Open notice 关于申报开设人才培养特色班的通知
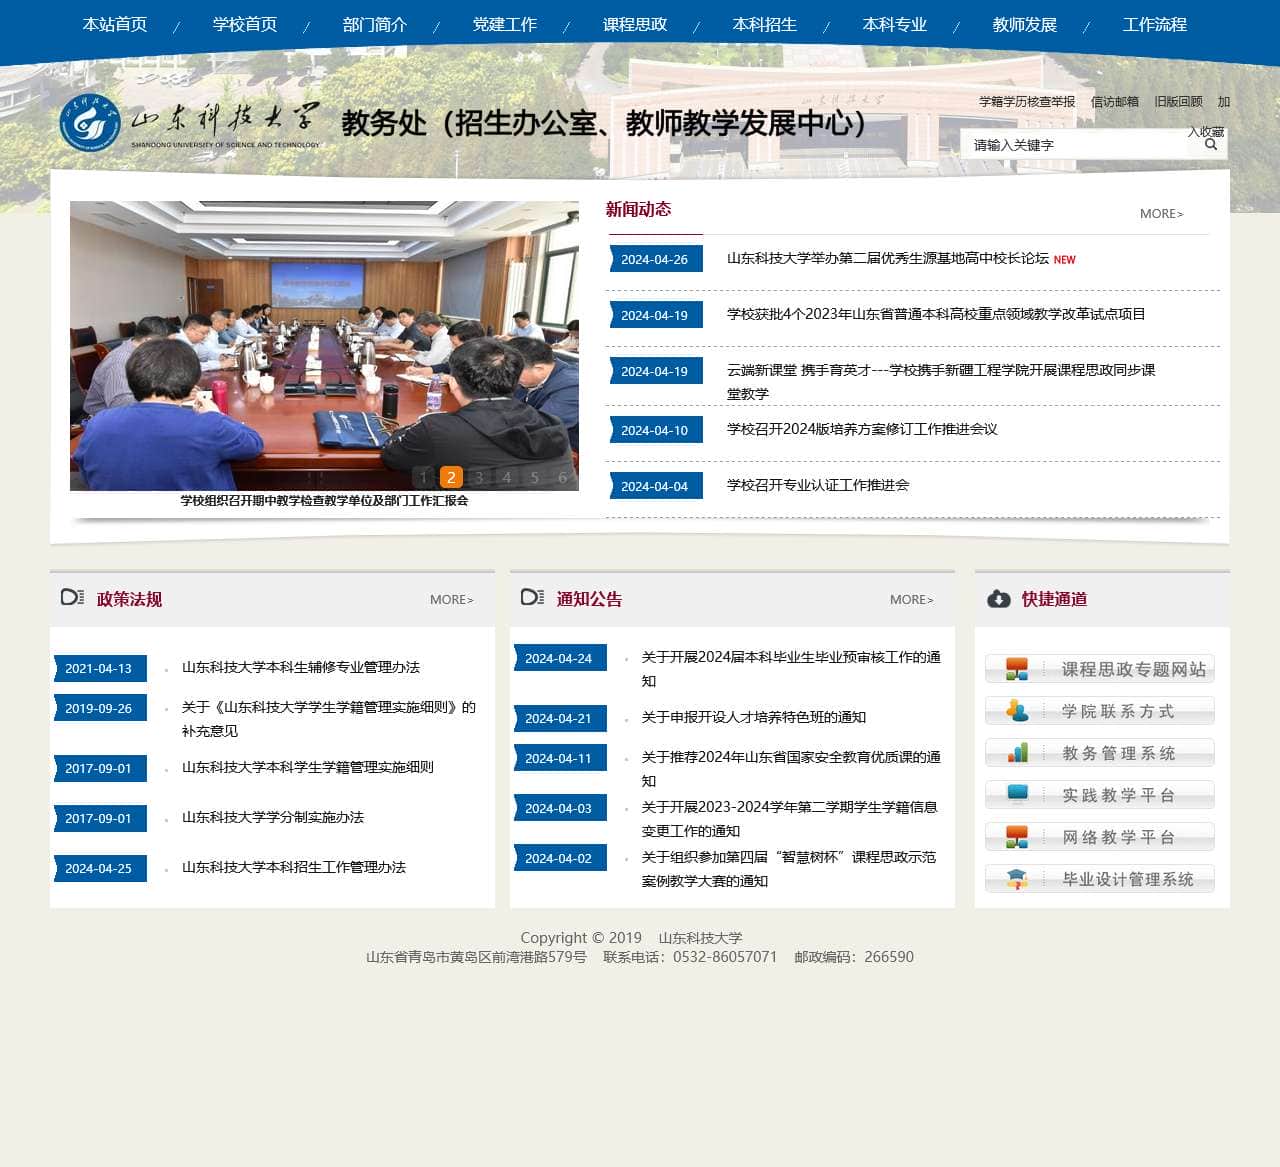 [x=754, y=717]
